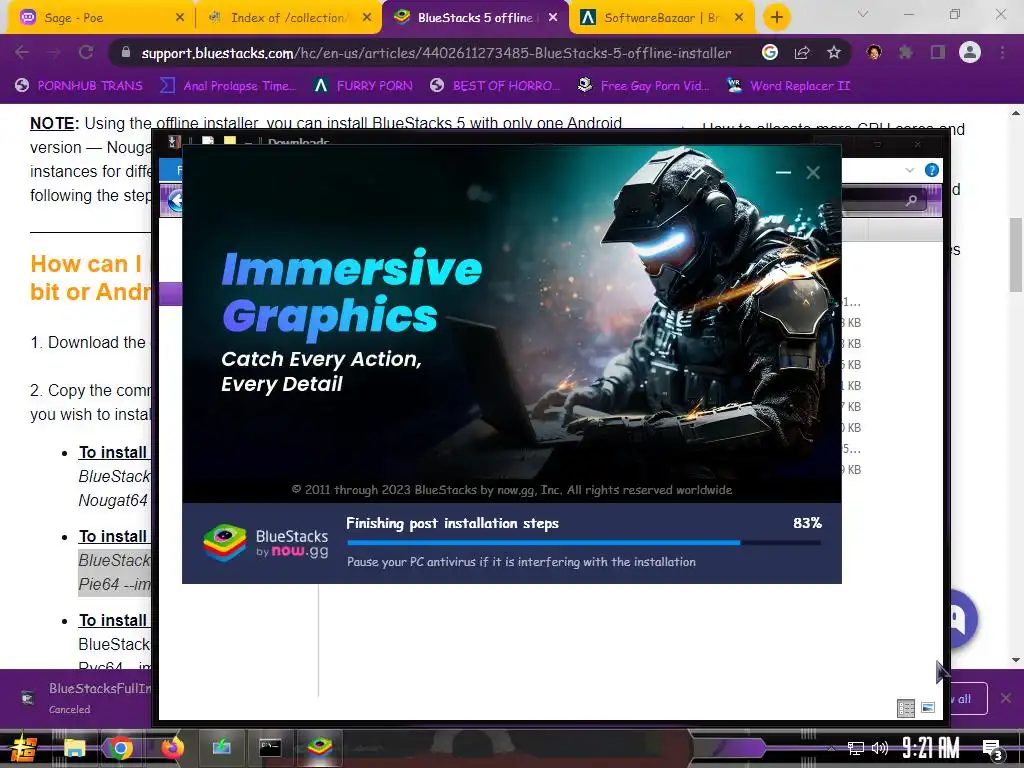This screenshot has height=768, width=1024.
Task: Close the BlueStacks installer window
Action: (813, 172)
